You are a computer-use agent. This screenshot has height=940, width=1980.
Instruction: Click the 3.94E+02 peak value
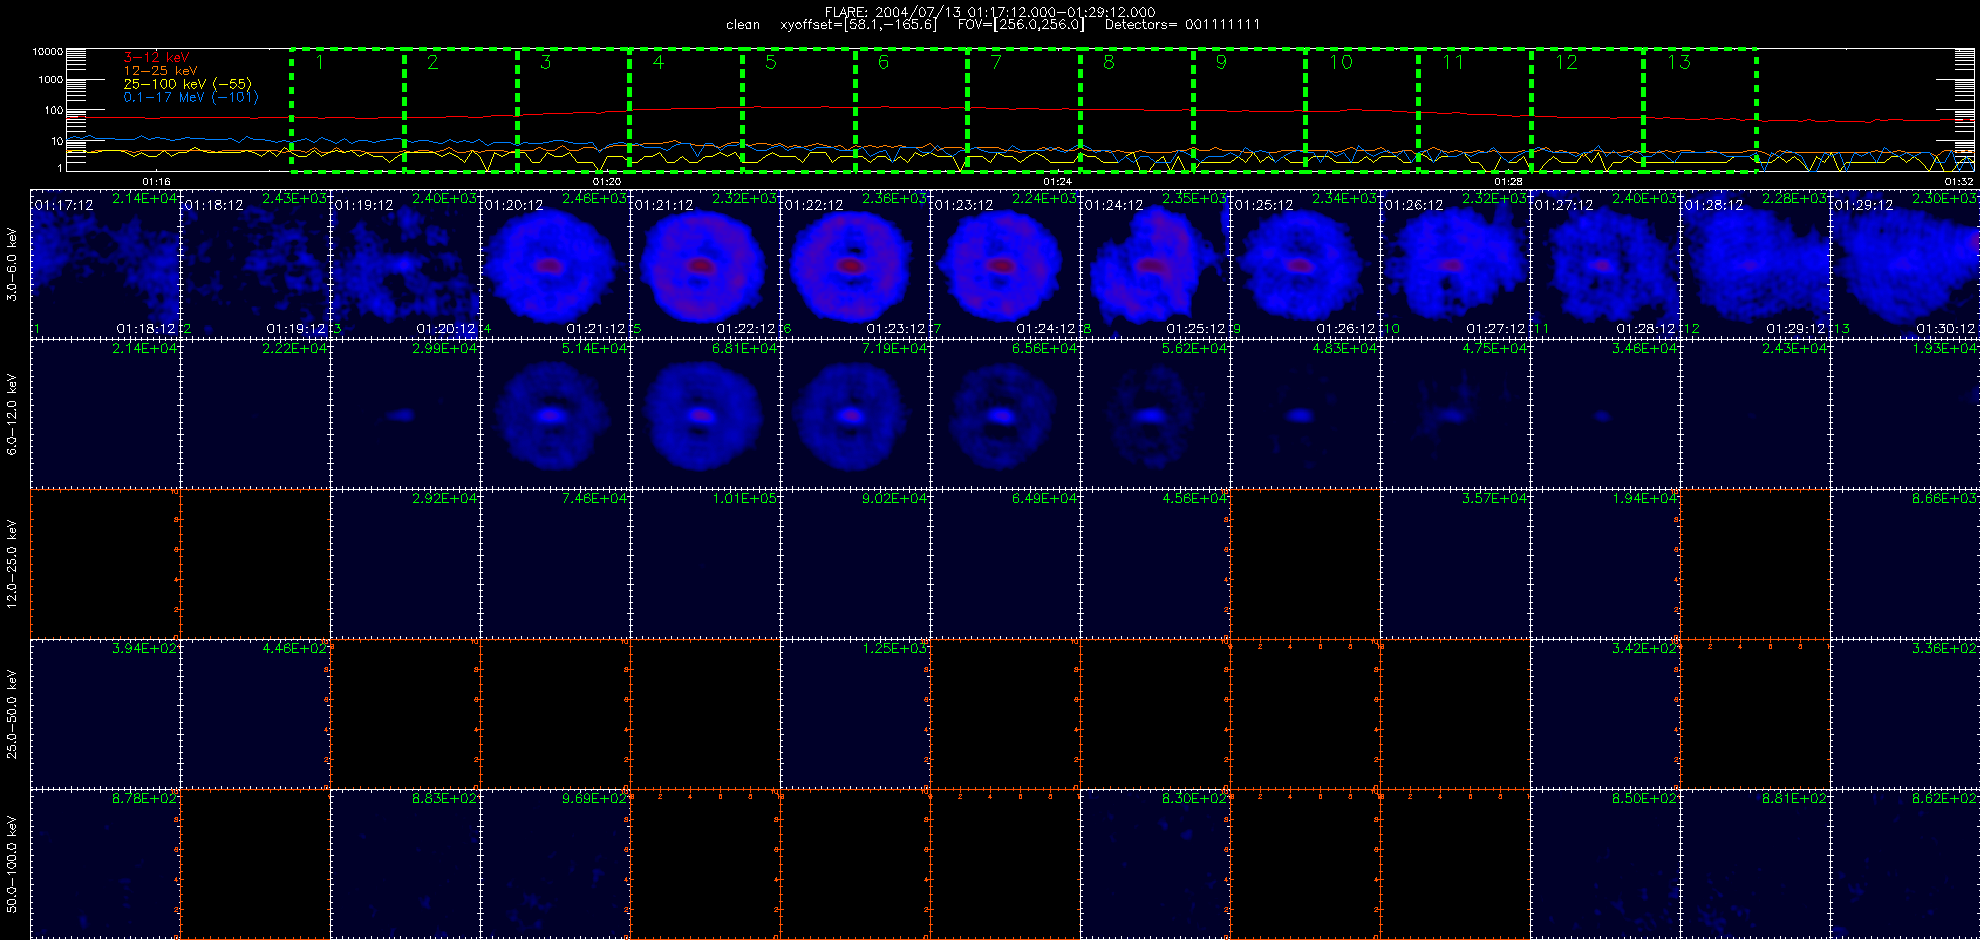point(145,648)
